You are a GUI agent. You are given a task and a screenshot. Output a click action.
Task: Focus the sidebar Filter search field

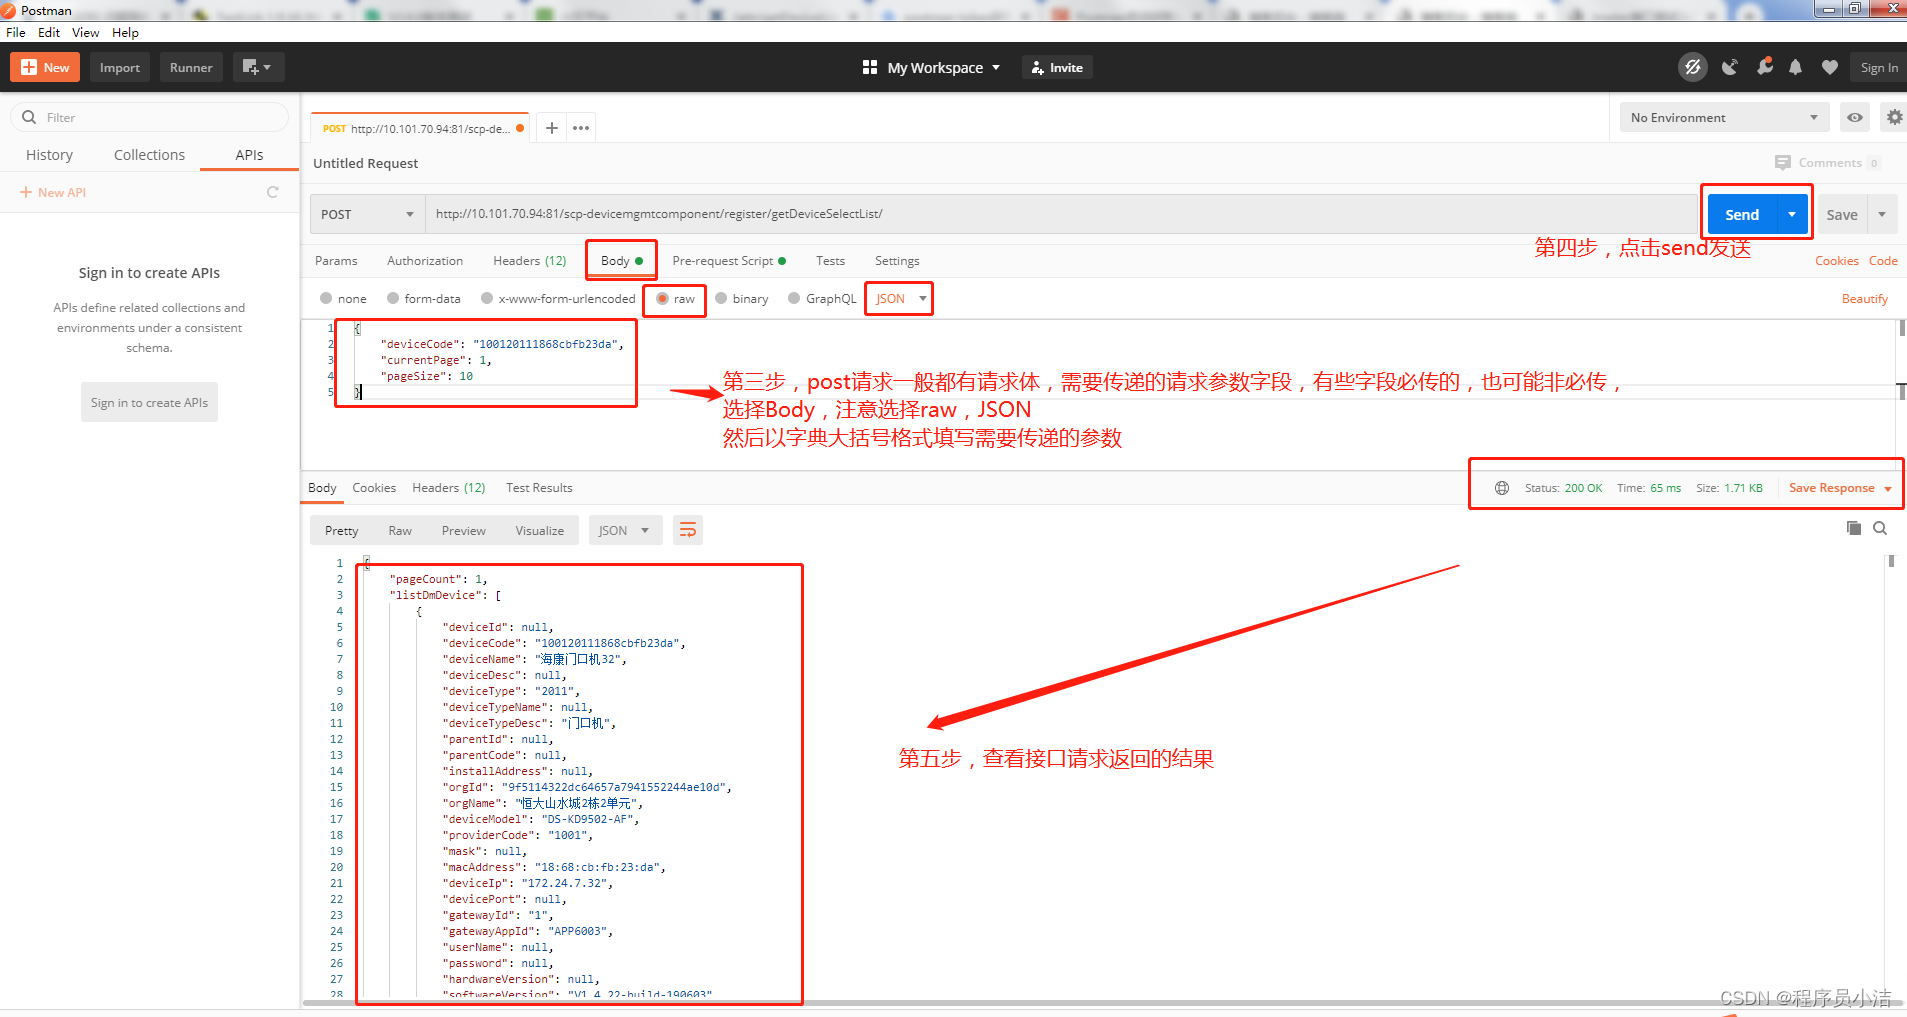149,117
